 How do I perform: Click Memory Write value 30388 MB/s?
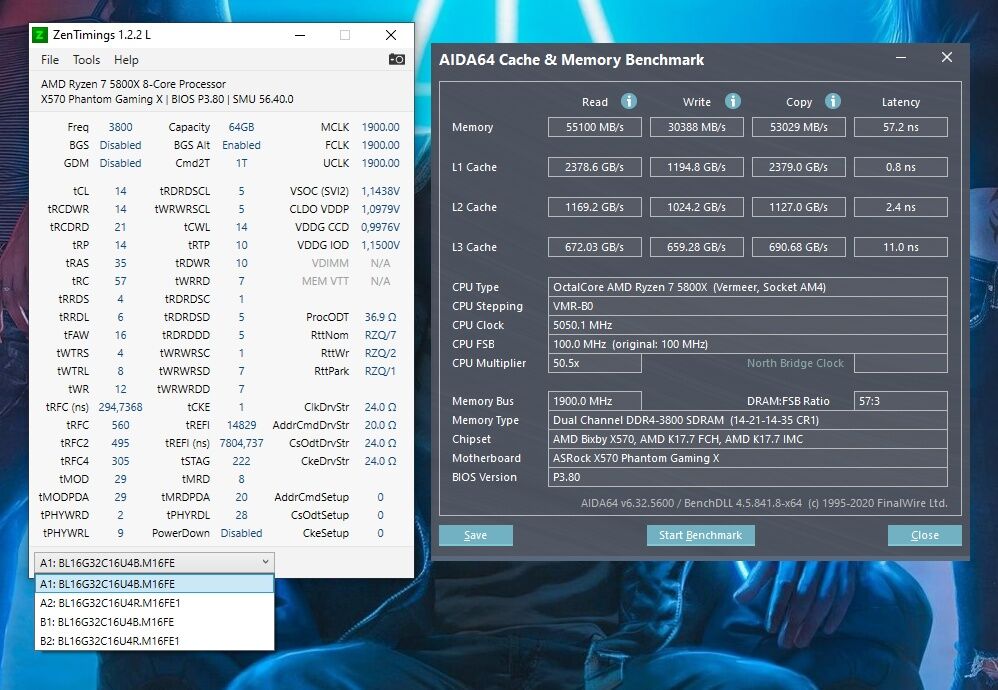(x=696, y=127)
